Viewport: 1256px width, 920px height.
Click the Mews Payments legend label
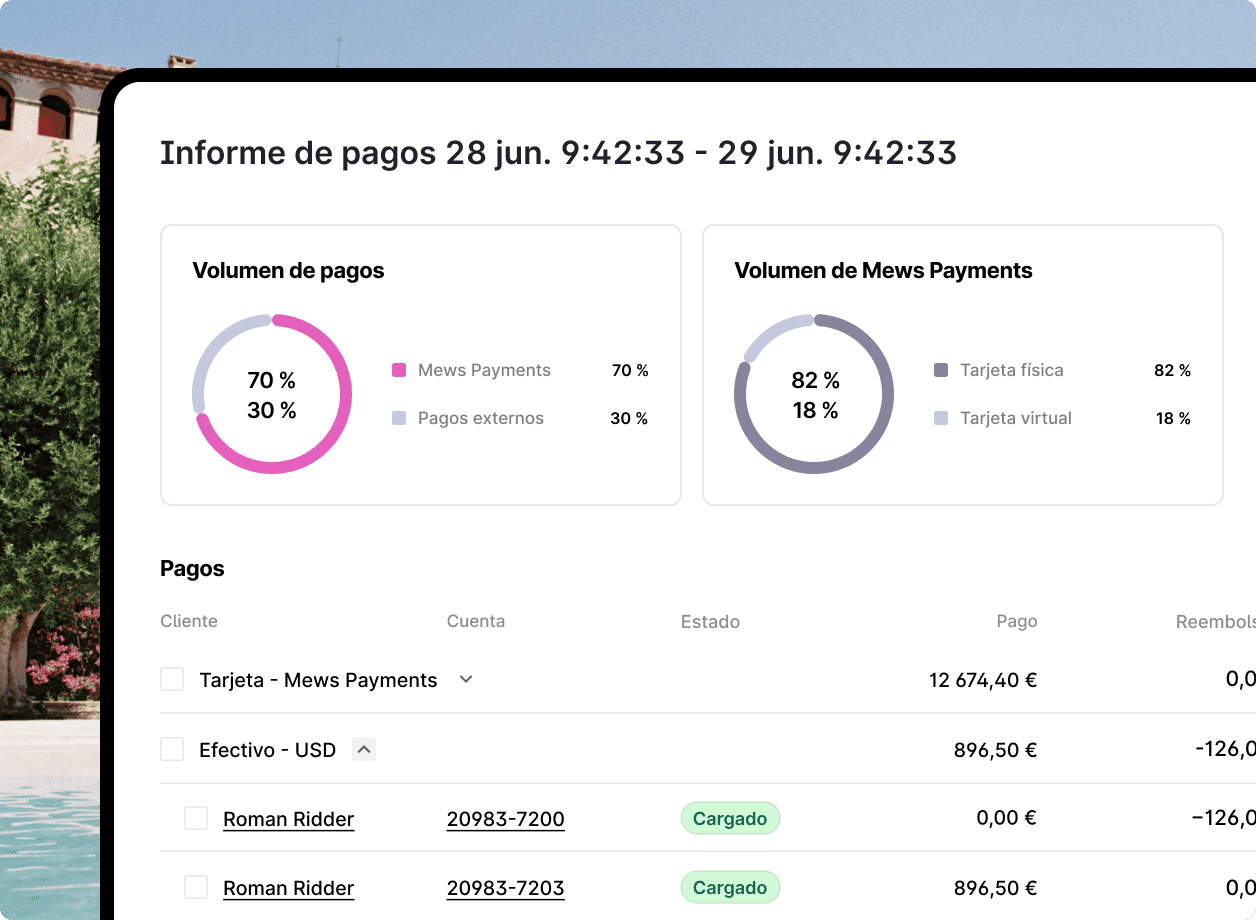click(x=484, y=370)
